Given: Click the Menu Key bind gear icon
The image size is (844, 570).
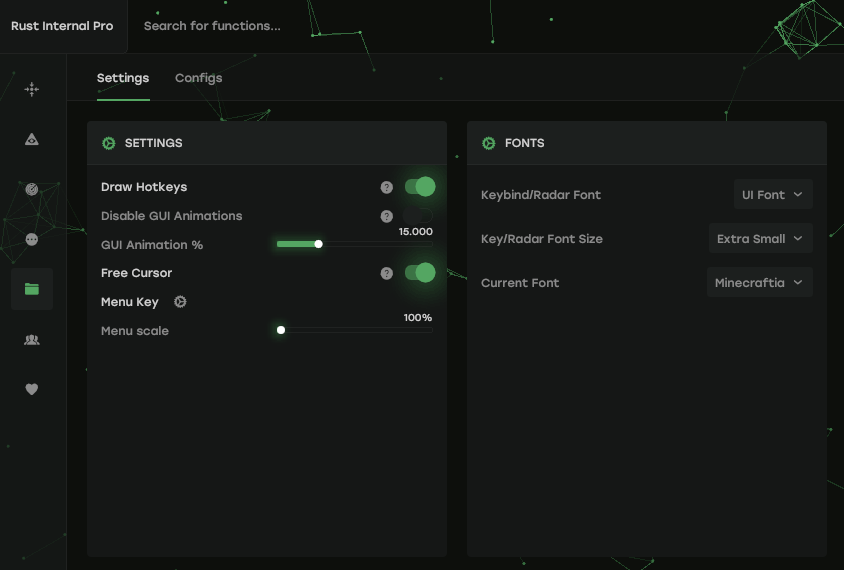Looking at the screenshot, I should click(x=180, y=302).
